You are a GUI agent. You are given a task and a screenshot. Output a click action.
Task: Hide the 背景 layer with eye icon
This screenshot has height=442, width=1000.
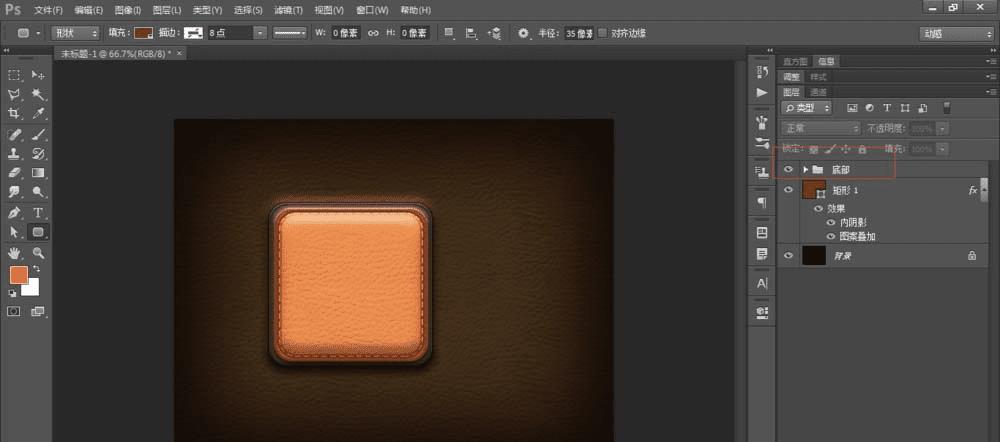[789, 256]
